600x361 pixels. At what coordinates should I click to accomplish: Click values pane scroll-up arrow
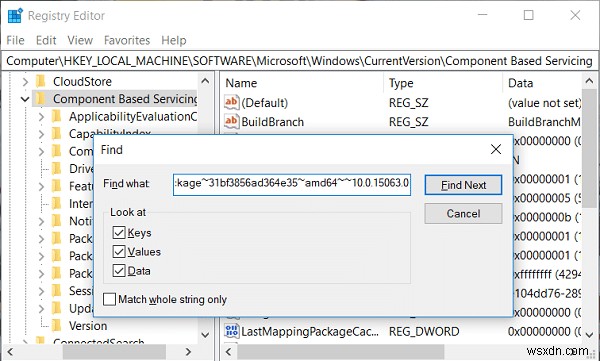589,81
